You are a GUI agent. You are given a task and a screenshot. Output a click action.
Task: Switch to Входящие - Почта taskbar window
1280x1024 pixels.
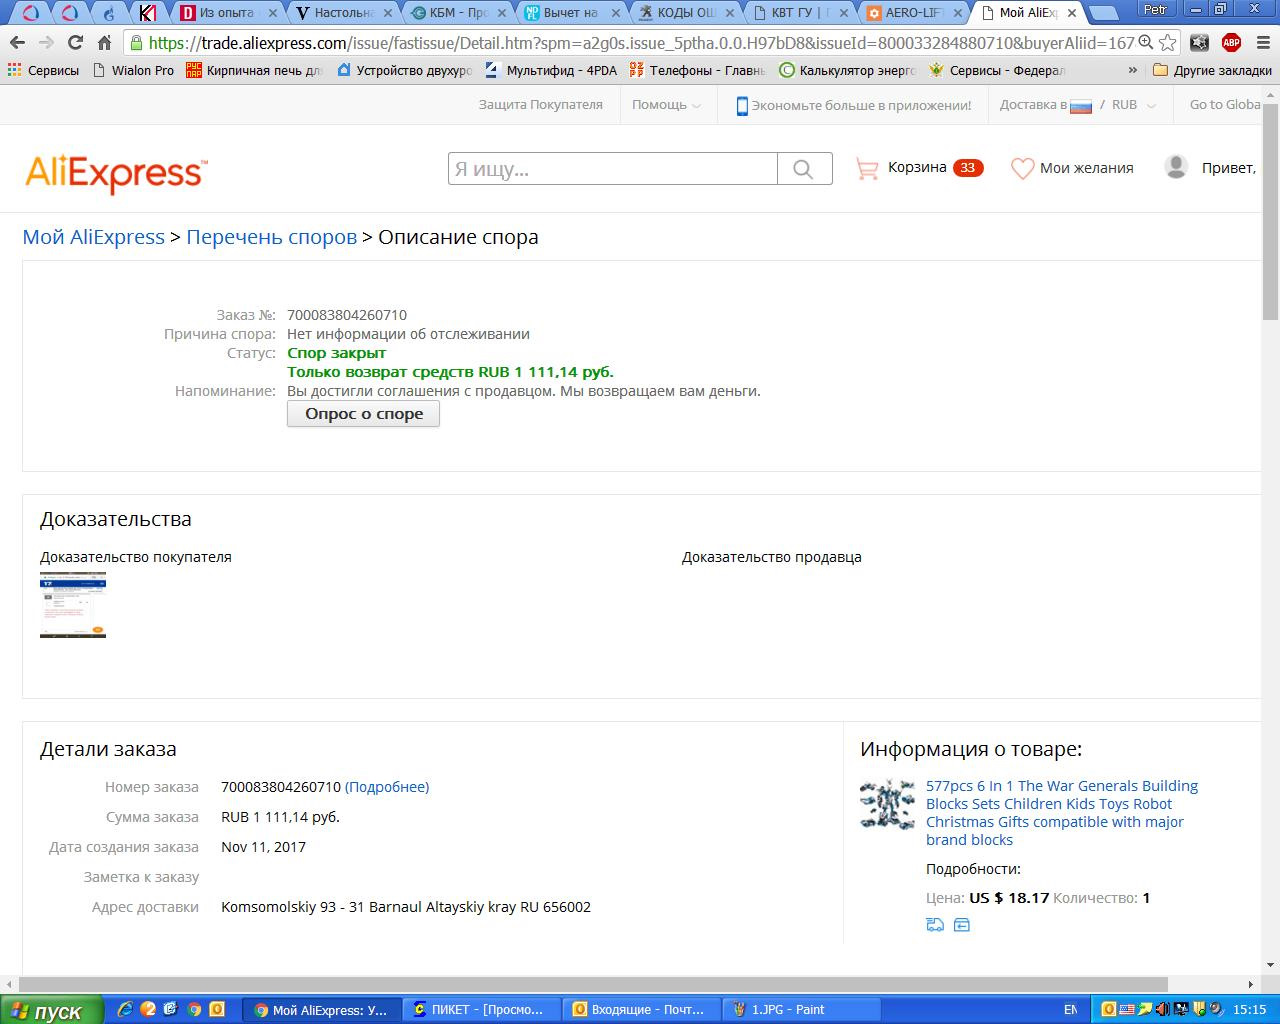point(639,1010)
